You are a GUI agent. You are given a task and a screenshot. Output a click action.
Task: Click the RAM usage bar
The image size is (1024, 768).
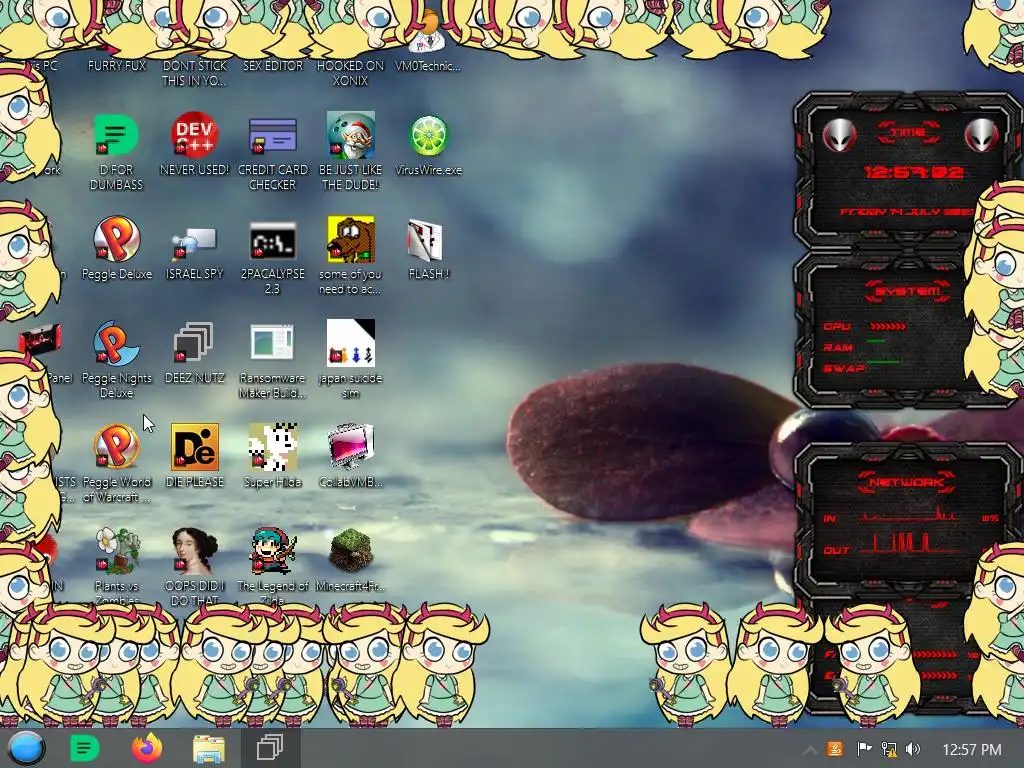[876, 341]
